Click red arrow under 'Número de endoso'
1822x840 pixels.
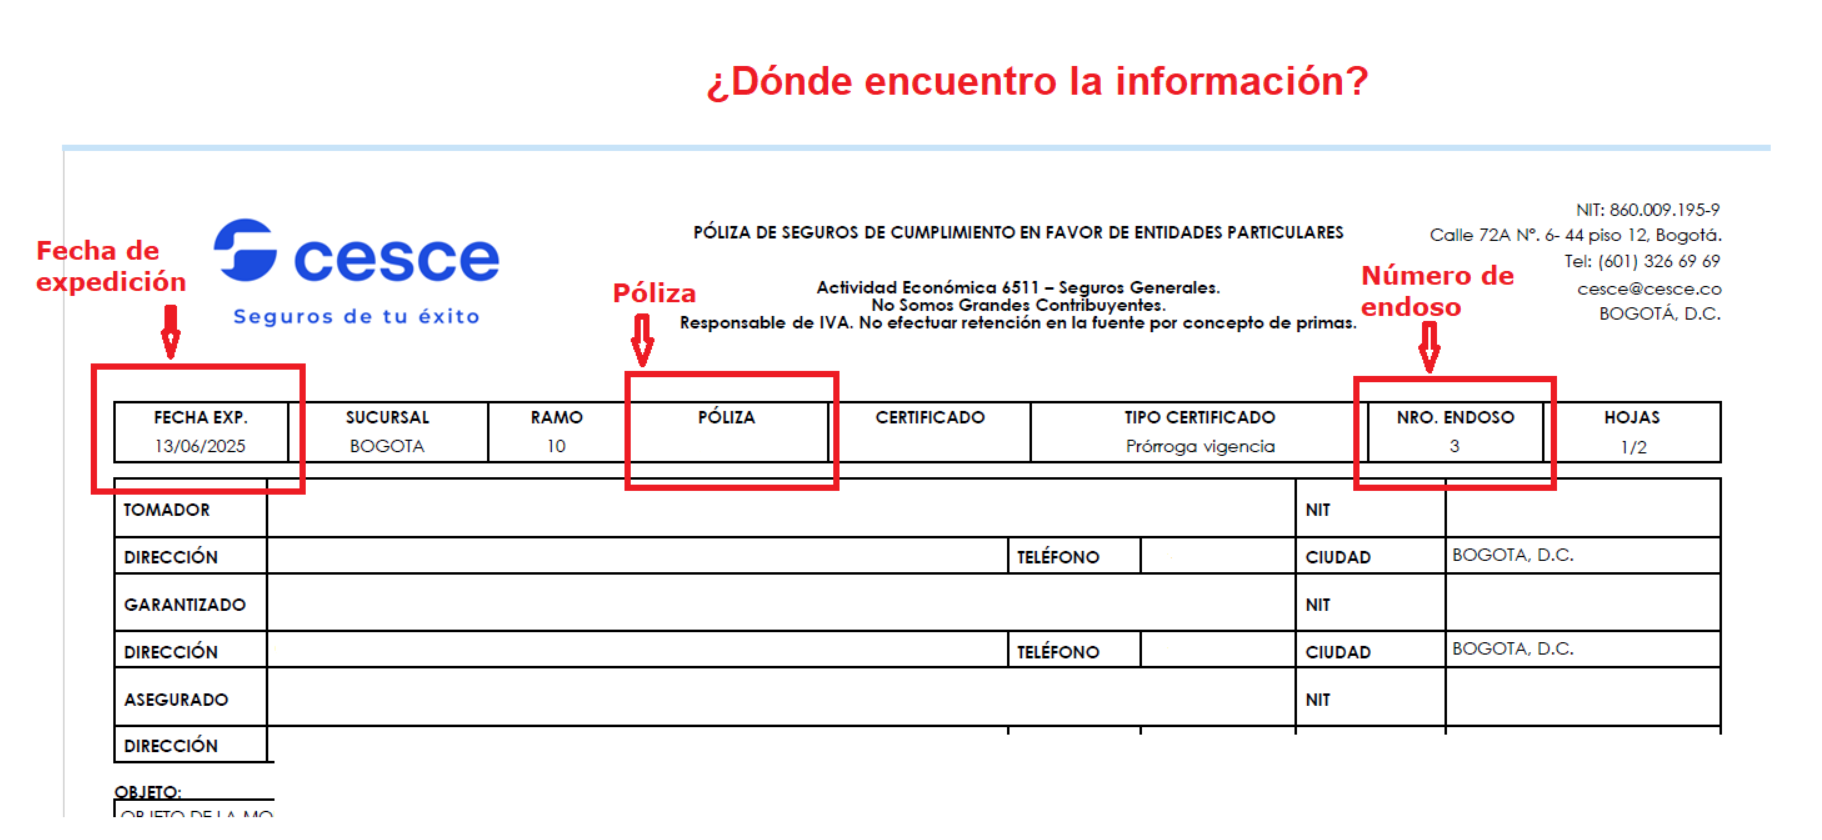point(1429,347)
